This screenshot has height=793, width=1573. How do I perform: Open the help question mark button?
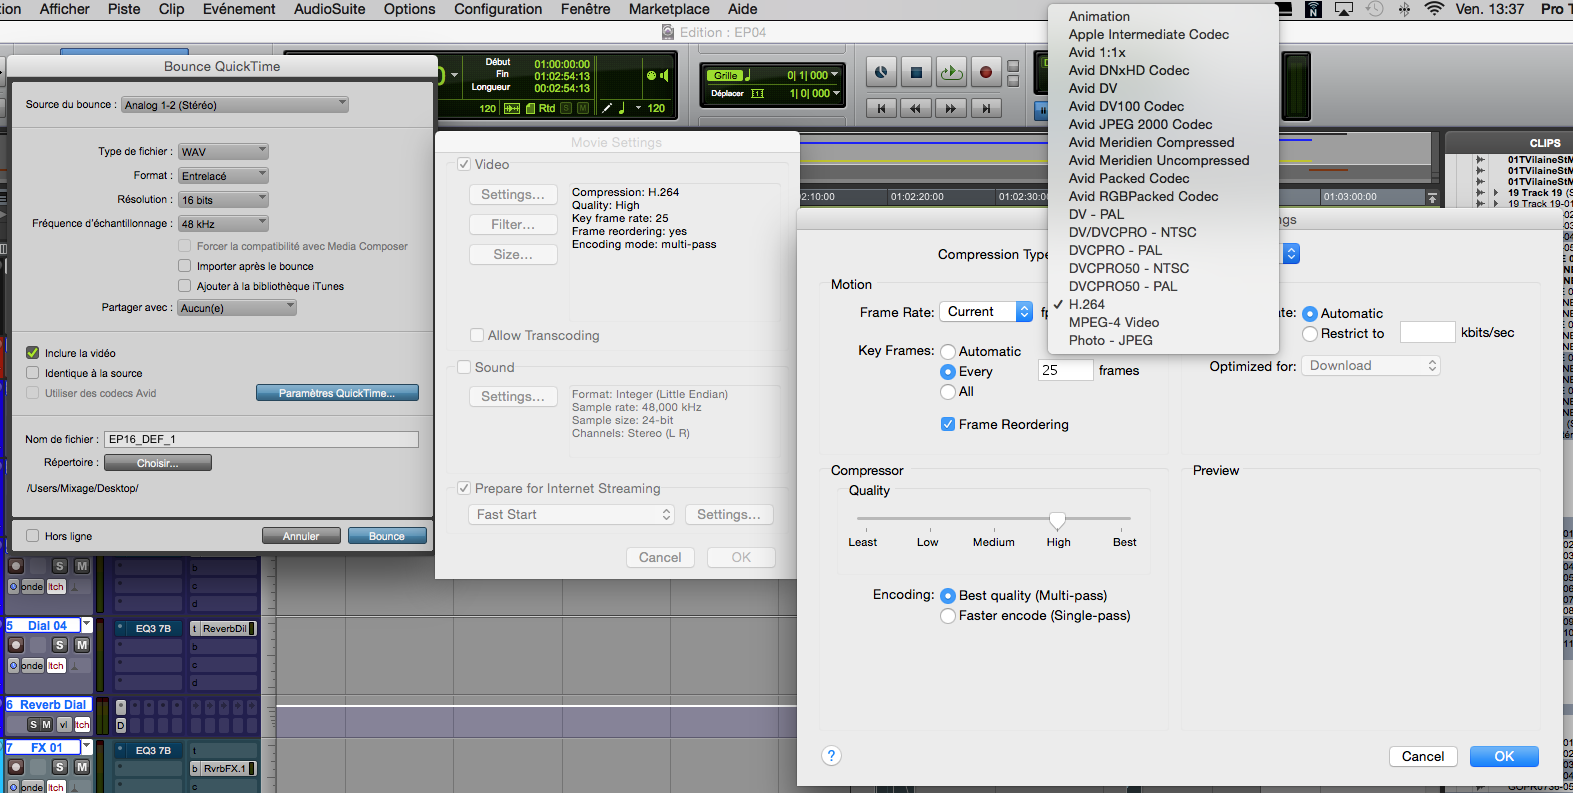(x=831, y=756)
